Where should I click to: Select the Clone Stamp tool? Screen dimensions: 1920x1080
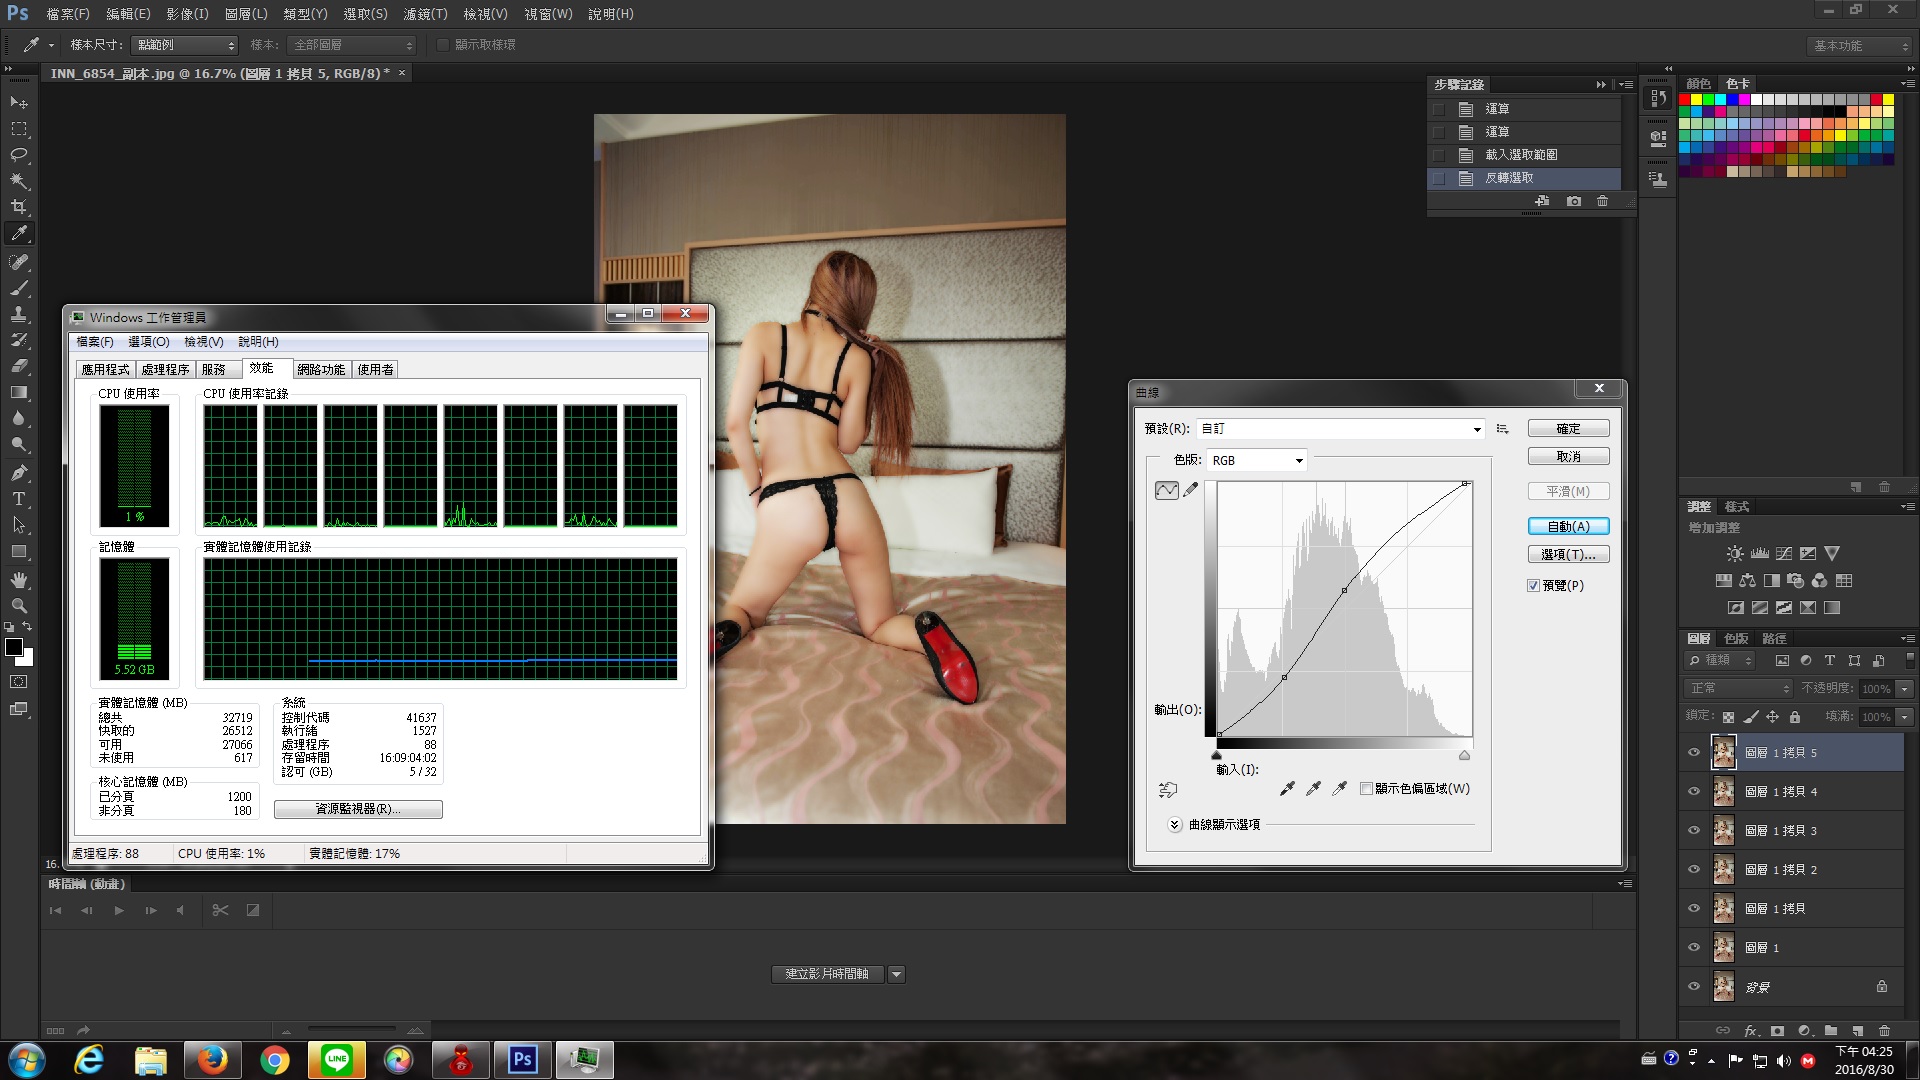(x=19, y=314)
